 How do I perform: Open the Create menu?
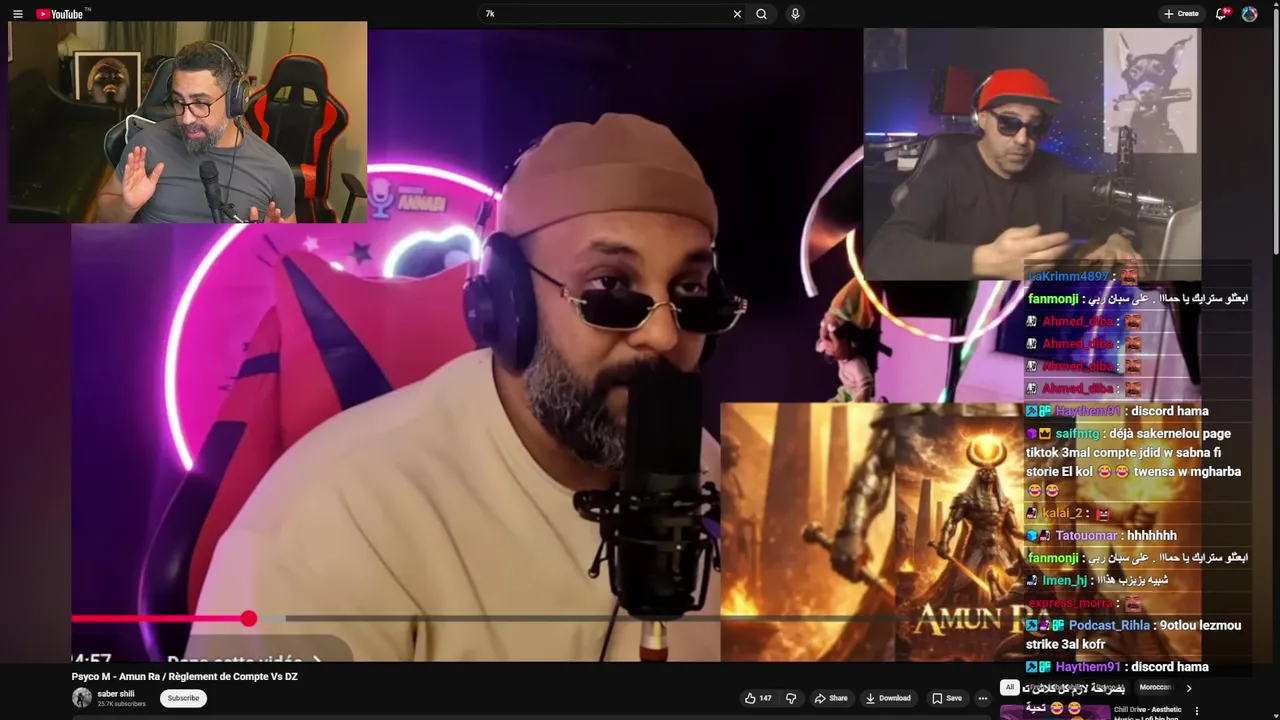(1181, 14)
